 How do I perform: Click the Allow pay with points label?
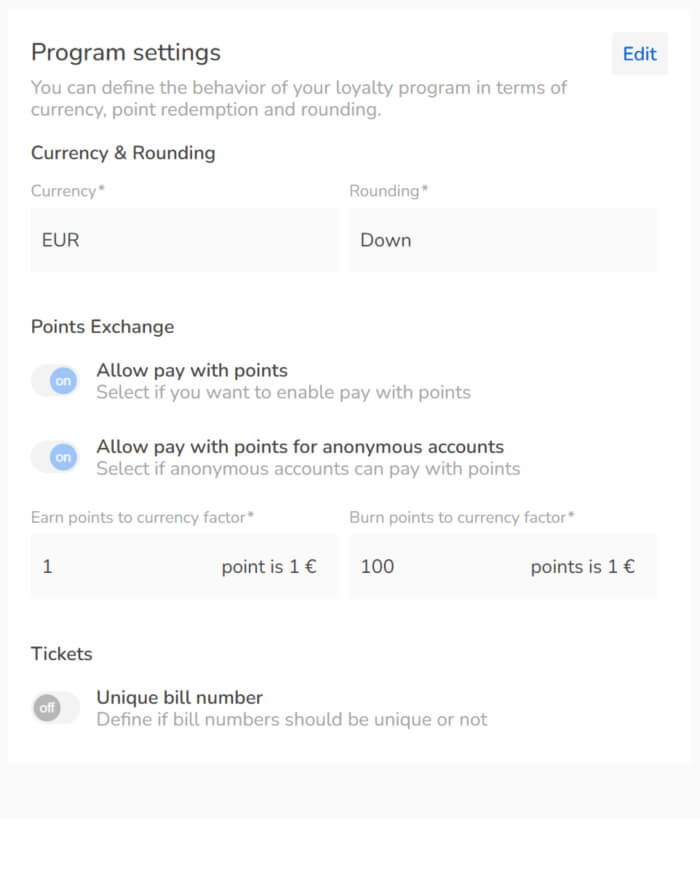click(x=191, y=370)
